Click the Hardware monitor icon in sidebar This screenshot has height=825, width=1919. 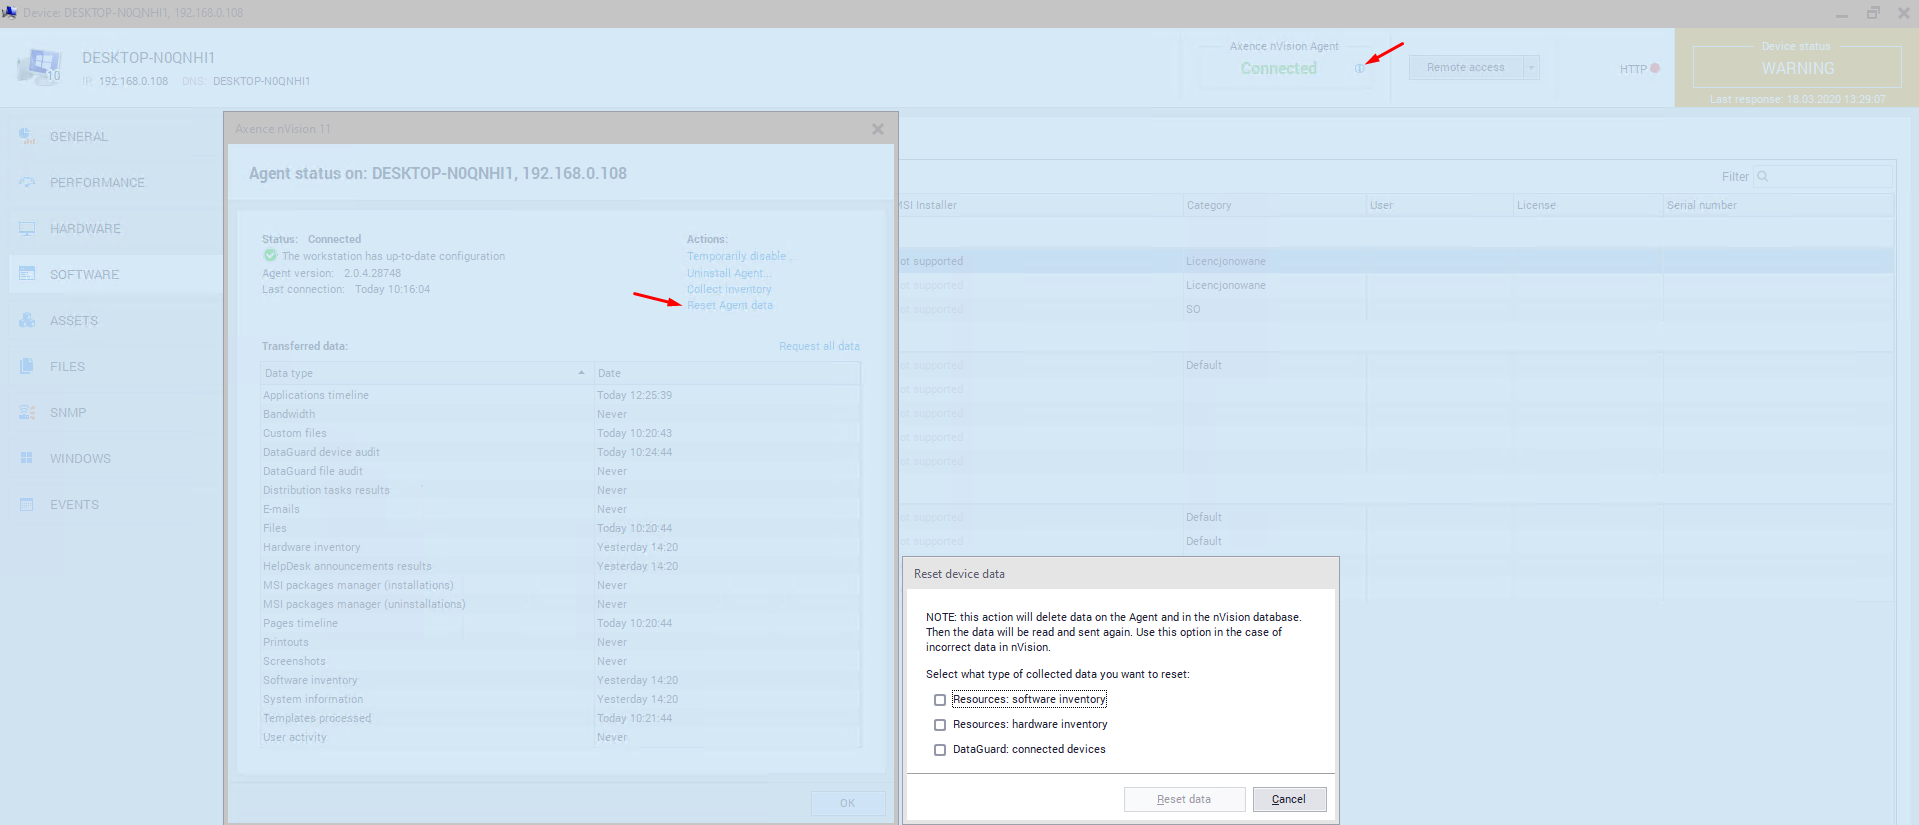[x=27, y=228]
